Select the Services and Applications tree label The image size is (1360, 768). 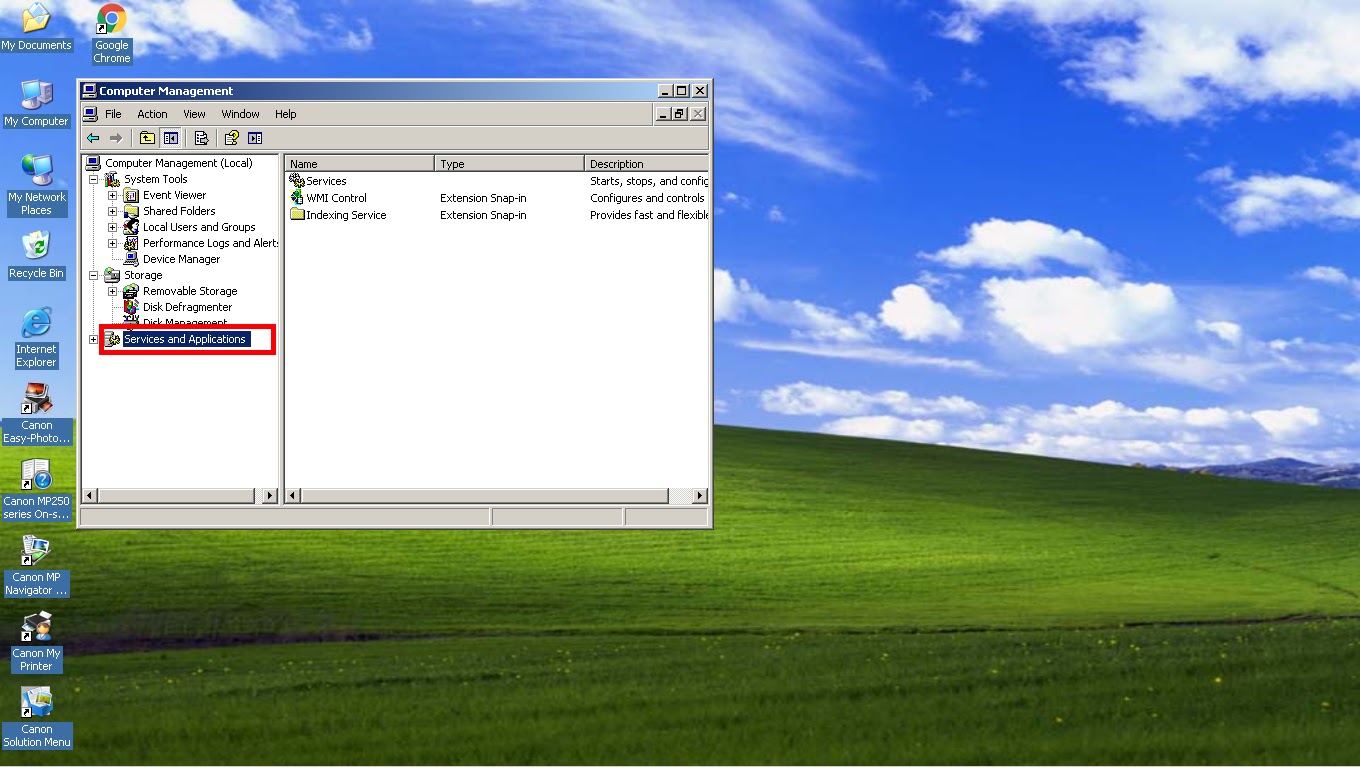pos(185,339)
